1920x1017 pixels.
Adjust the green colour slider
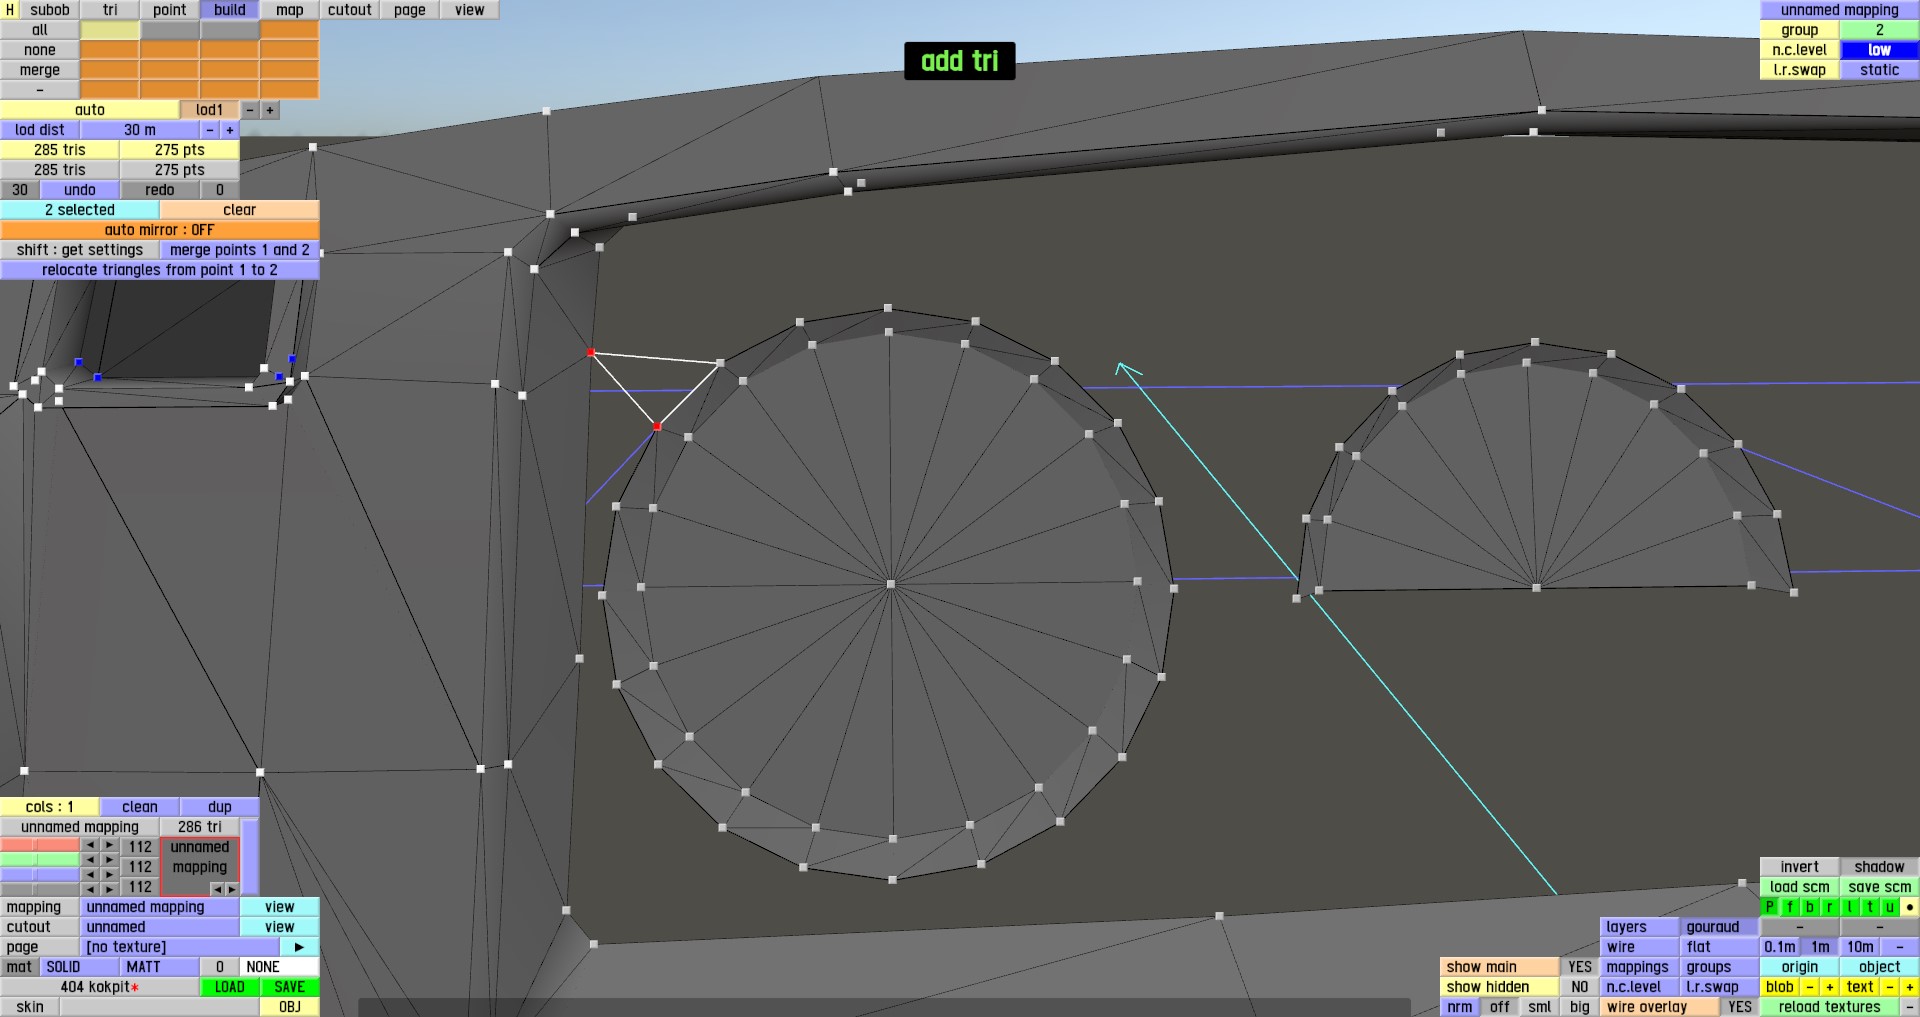40,860
